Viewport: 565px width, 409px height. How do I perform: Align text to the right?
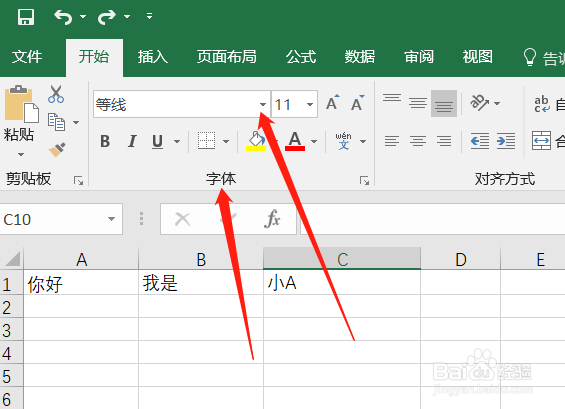coord(444,141)
